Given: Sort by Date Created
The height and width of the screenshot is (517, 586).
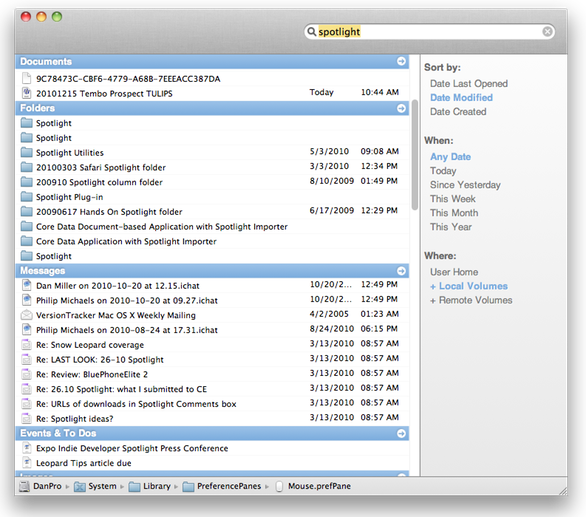Looking at the screenshot, I should click(458, 111).
